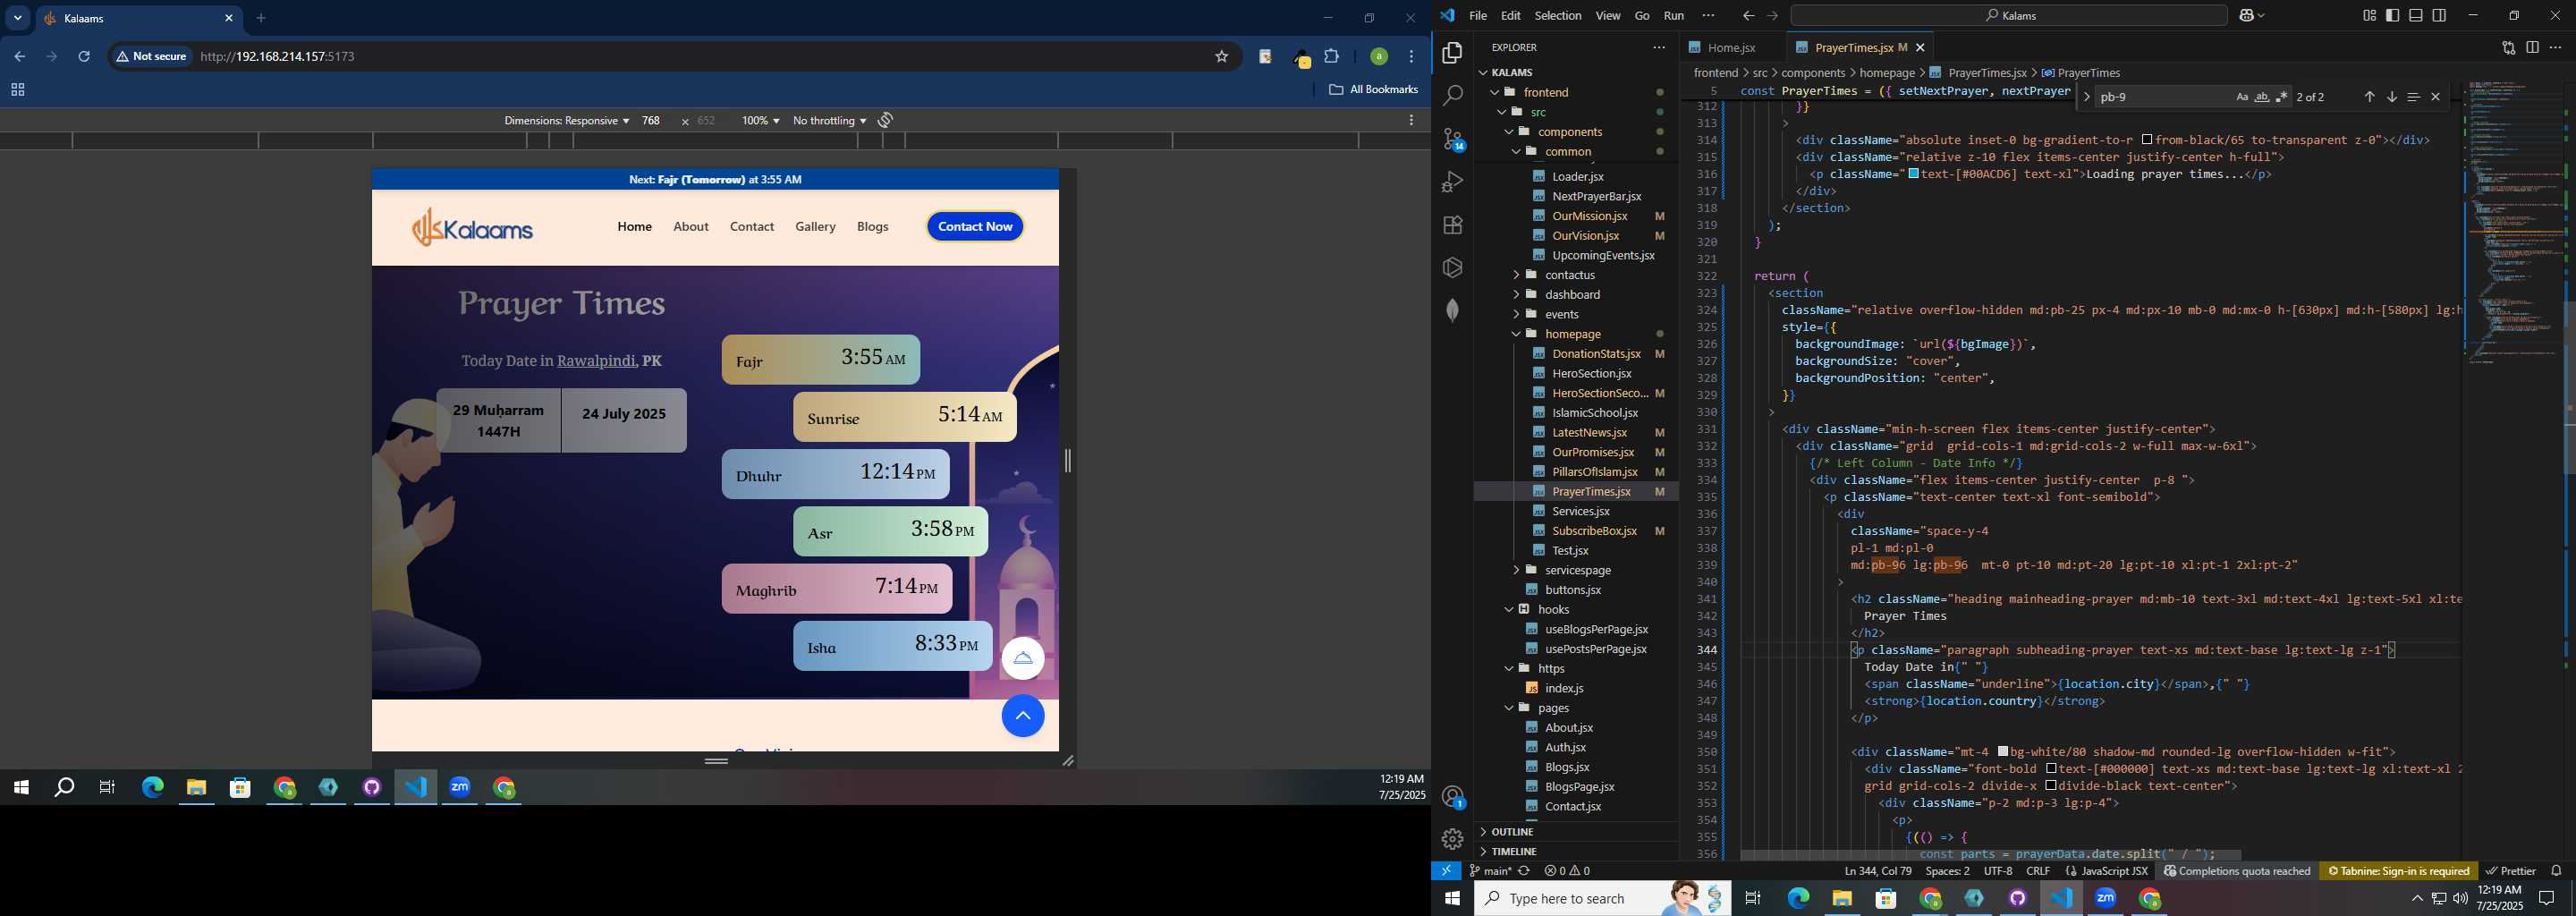The width and height of the screenshot is (2576, 916).
Task: Toggle Match Case in the find widget
Action: point(2242,97)
